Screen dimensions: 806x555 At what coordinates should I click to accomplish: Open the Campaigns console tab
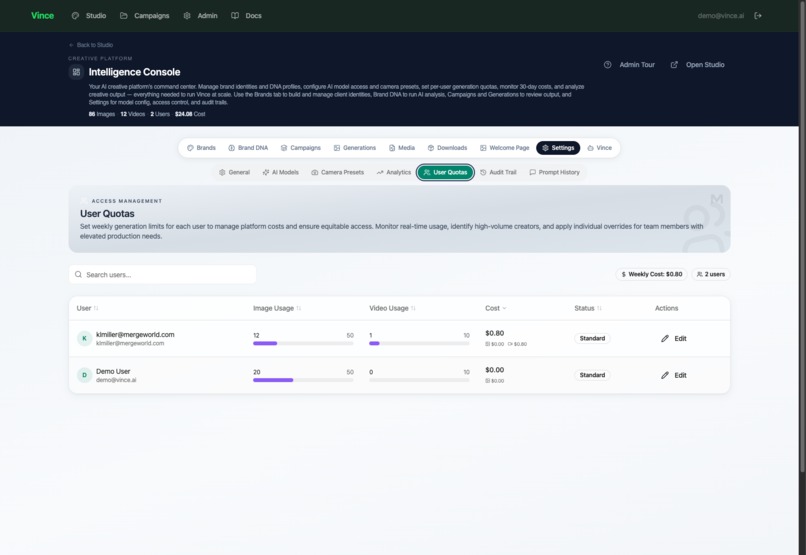pos(301,148)
